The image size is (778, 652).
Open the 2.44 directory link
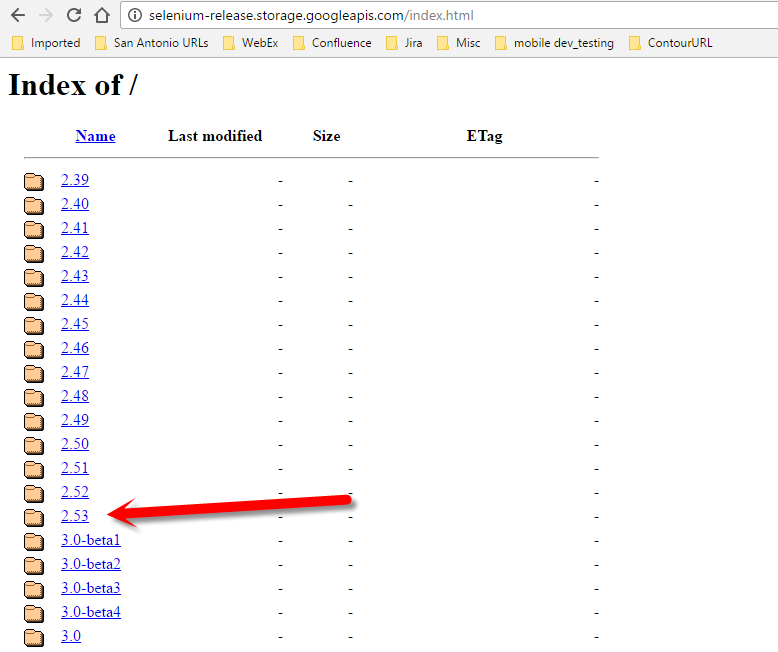click(x=75, y=300)
